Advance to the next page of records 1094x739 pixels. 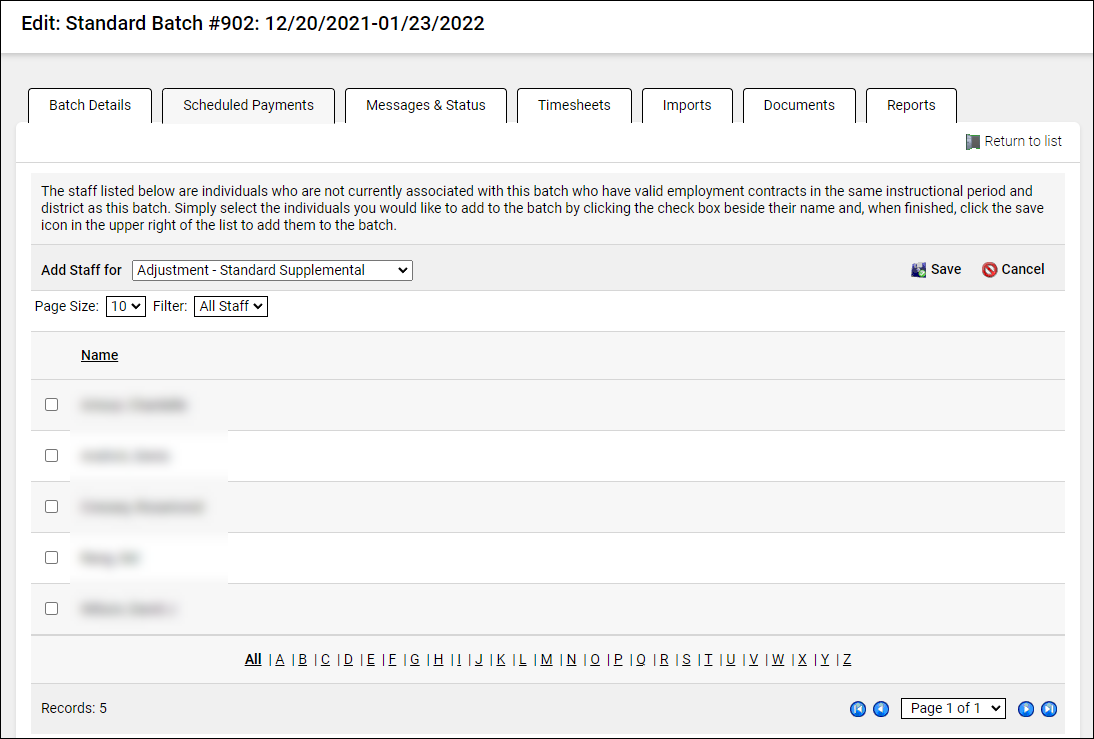point(1026,708)
